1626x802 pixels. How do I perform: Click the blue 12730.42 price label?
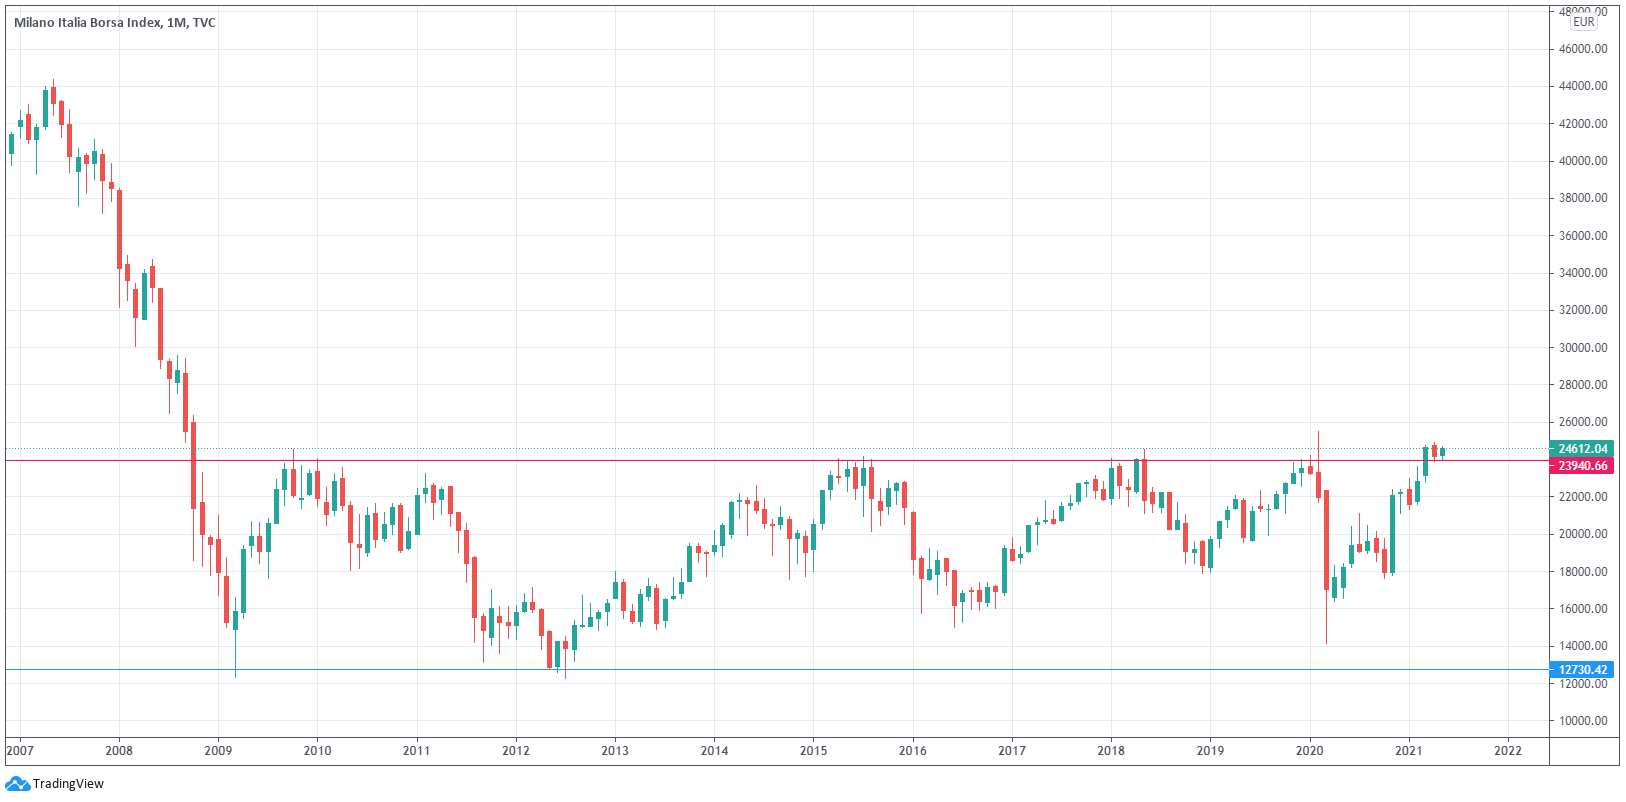(1583, 670)
